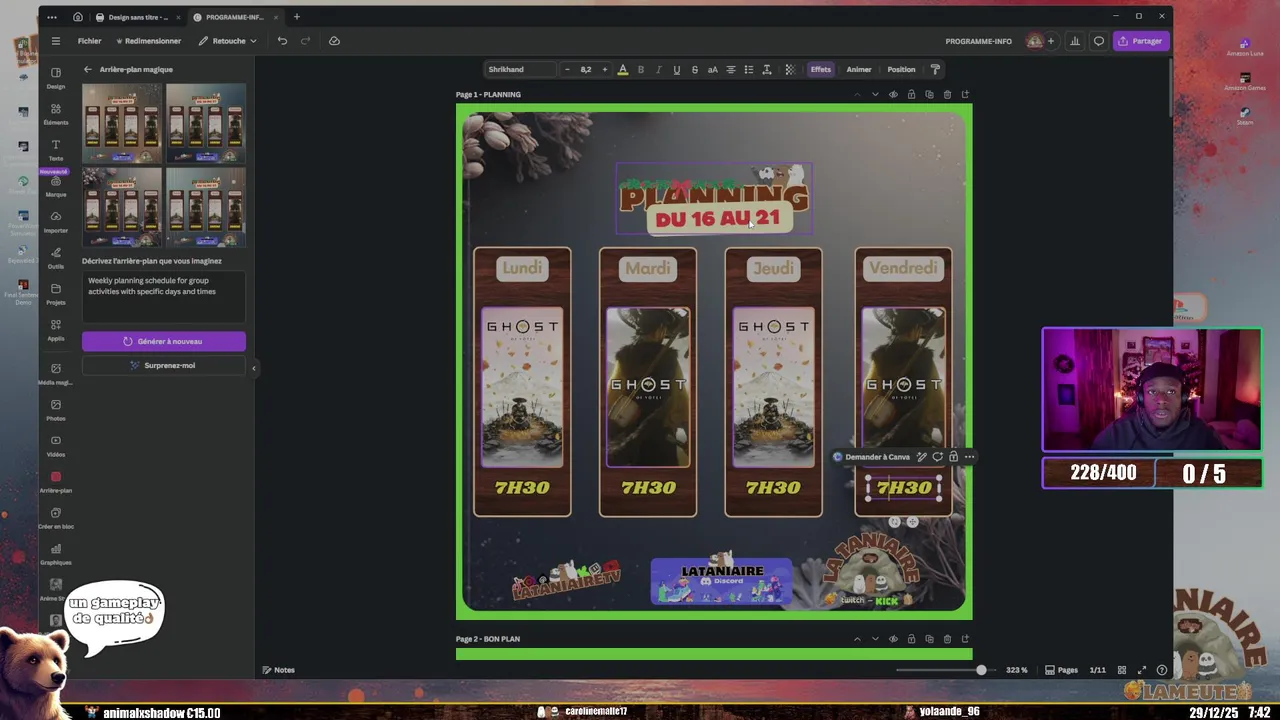Open the Texte sidebar panel
Image resolution: width=1280 pixels, height=720 pixels.
point(56,150)
